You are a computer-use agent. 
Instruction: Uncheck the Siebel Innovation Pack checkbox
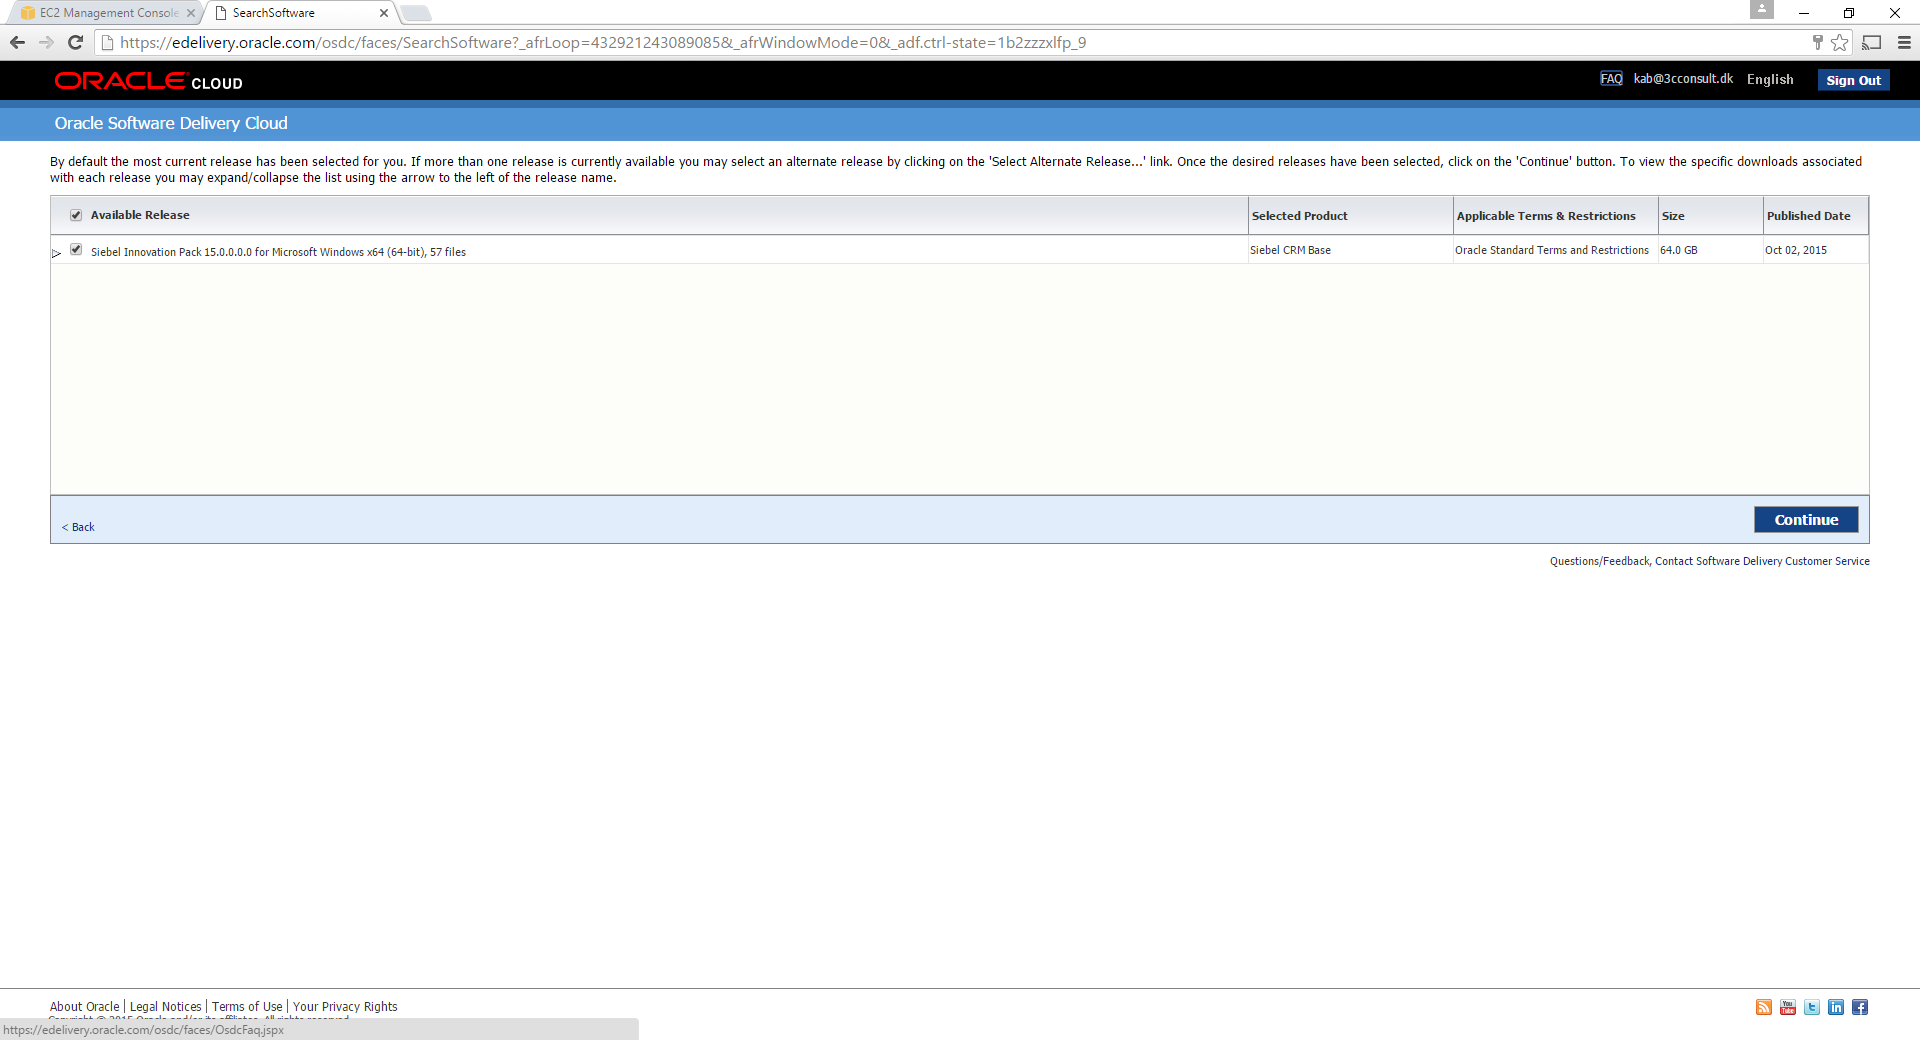click(76, 250)
